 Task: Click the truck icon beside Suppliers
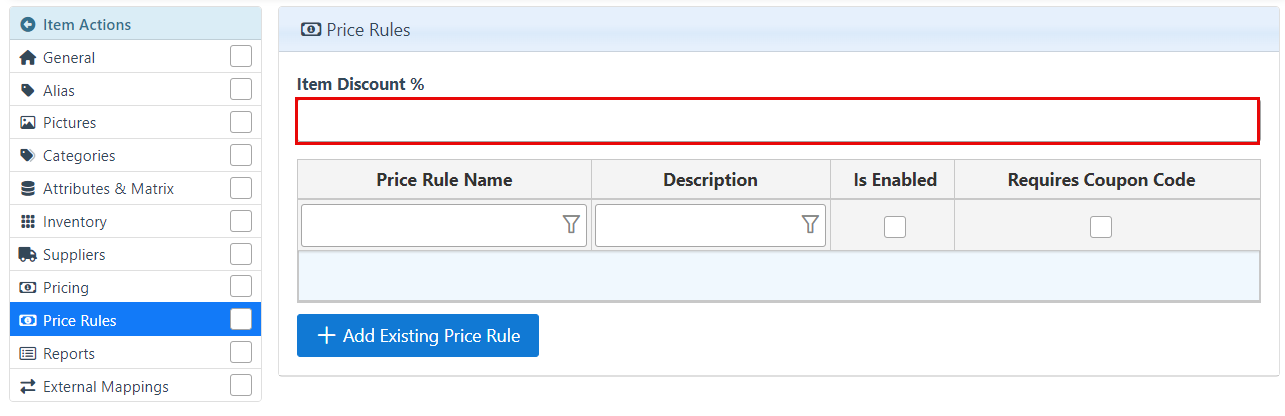(28, 255)
